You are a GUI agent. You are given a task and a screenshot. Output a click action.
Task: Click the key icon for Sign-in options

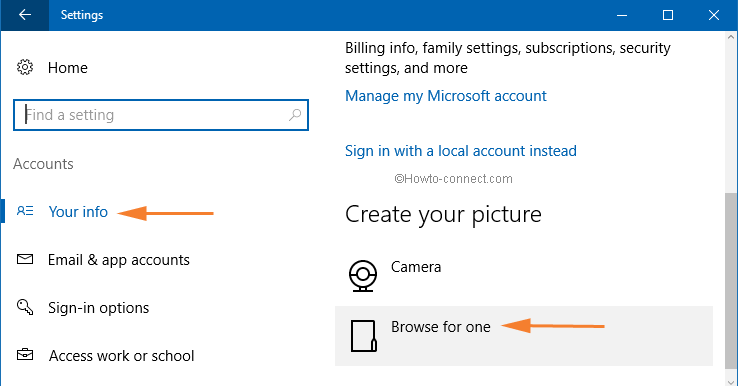(25, 307)
